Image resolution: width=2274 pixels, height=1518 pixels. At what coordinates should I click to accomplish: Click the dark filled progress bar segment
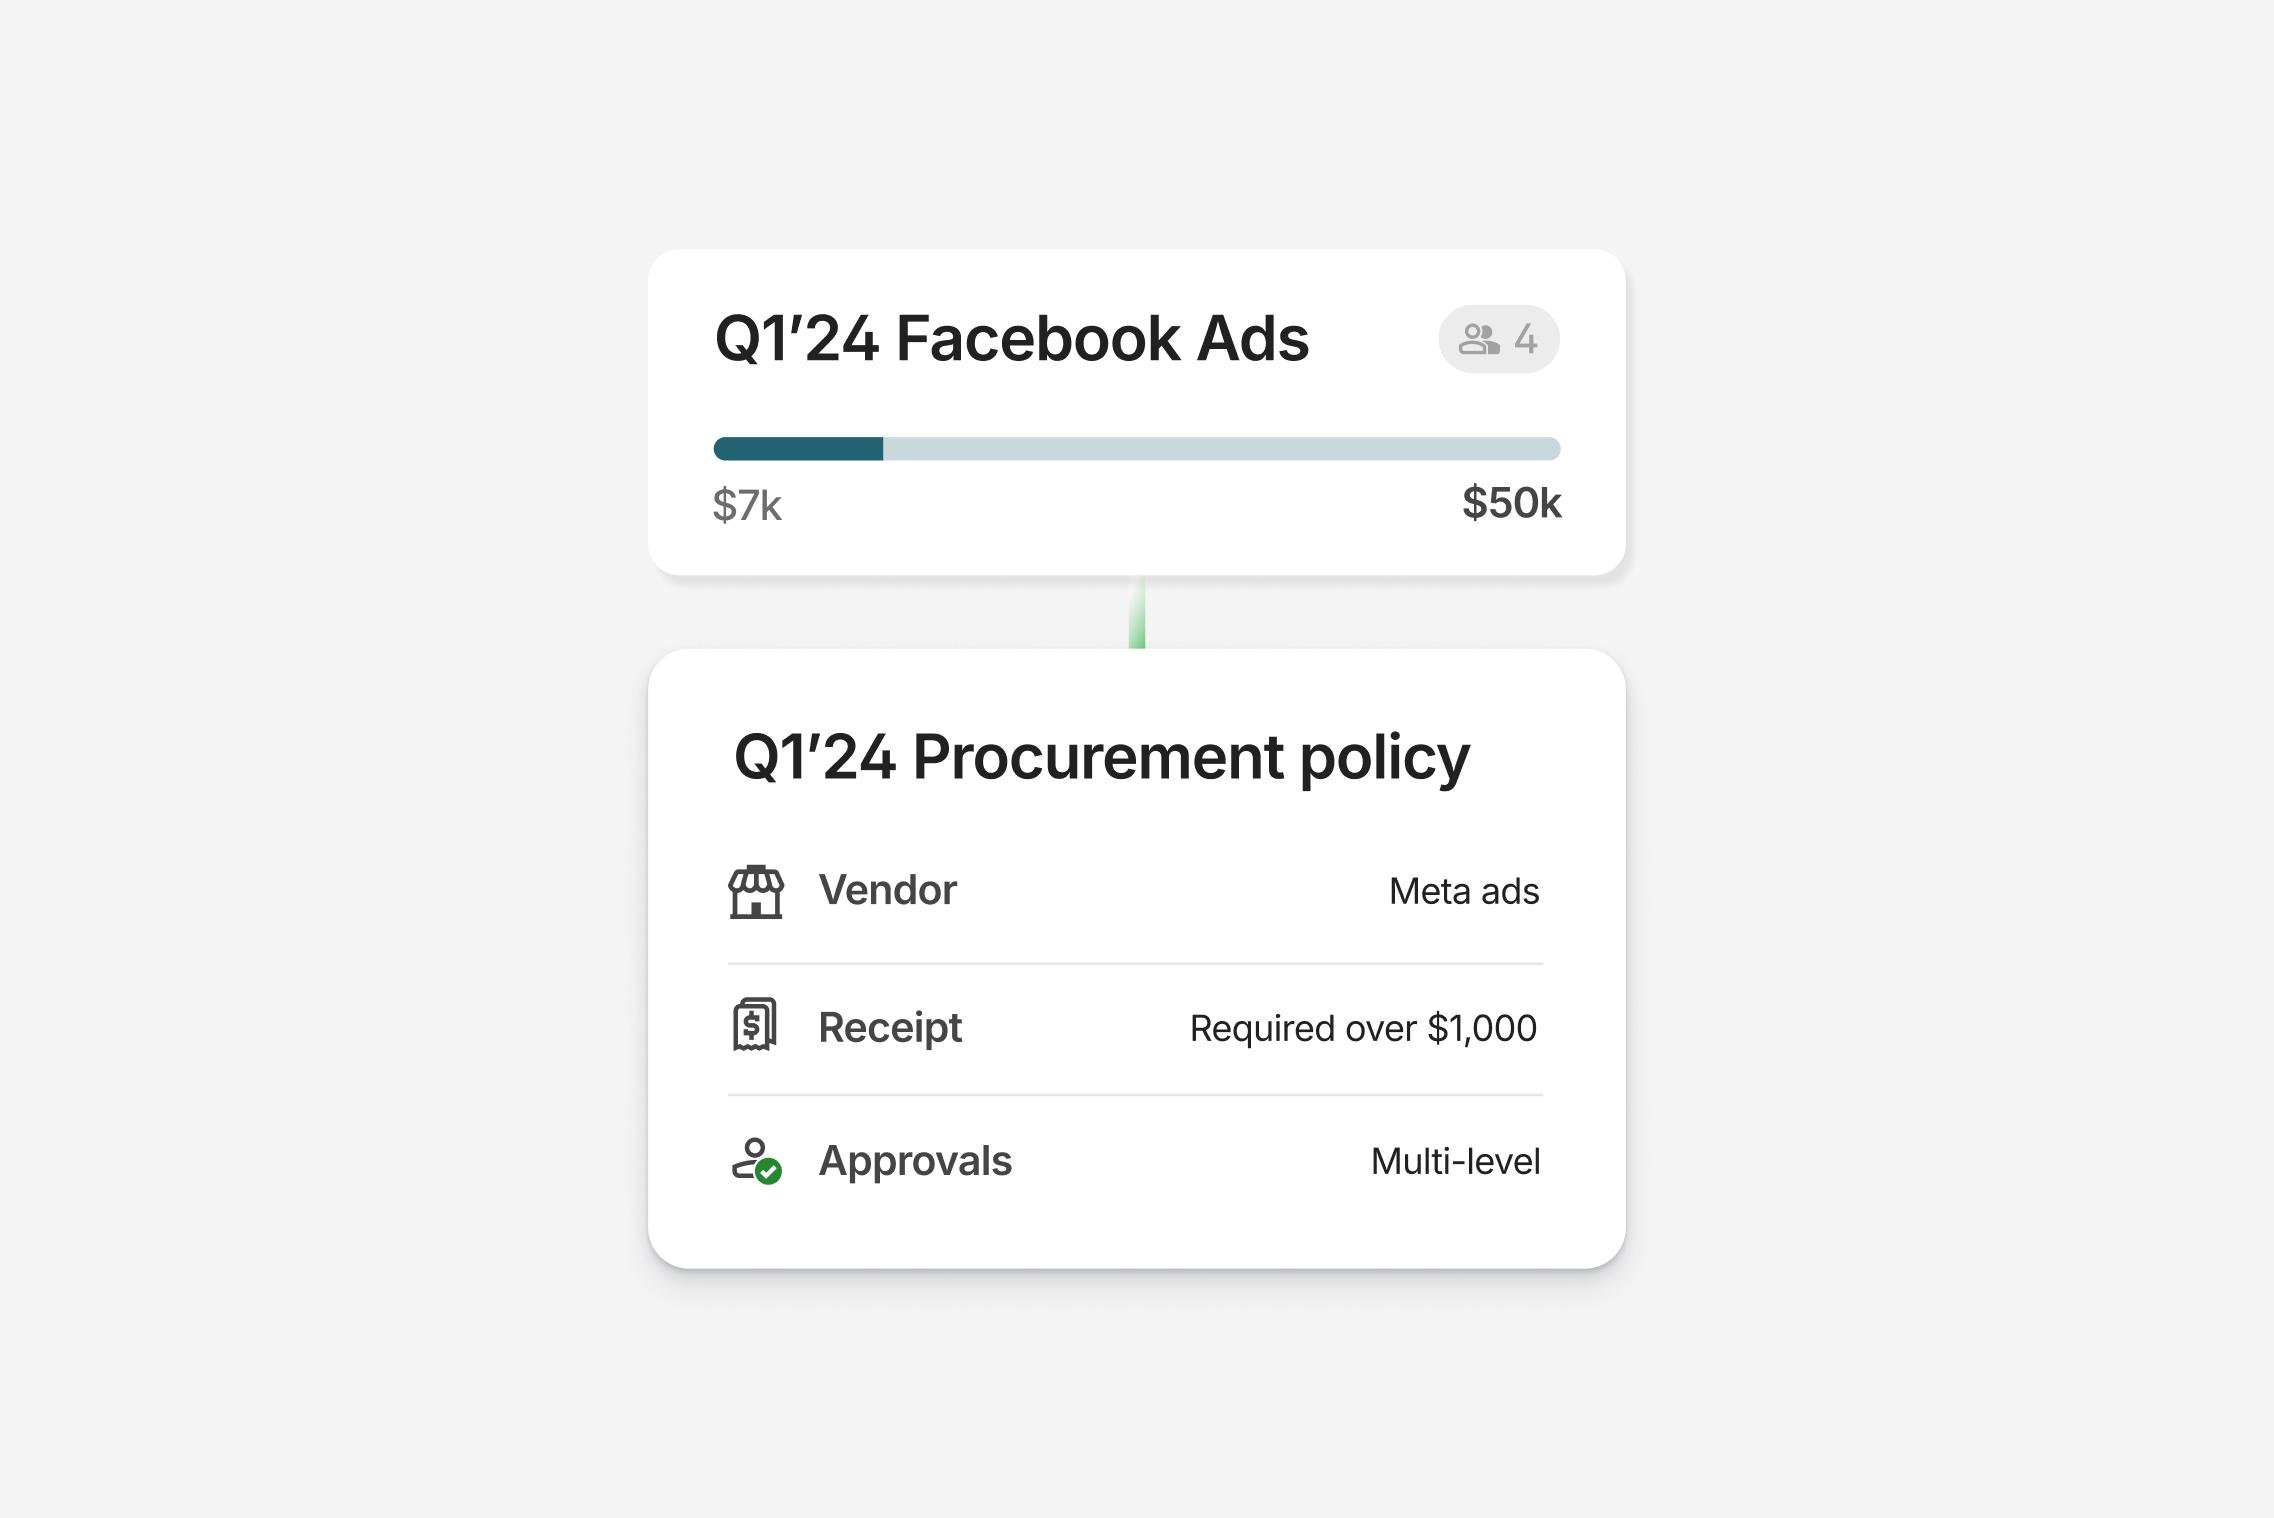798,449
